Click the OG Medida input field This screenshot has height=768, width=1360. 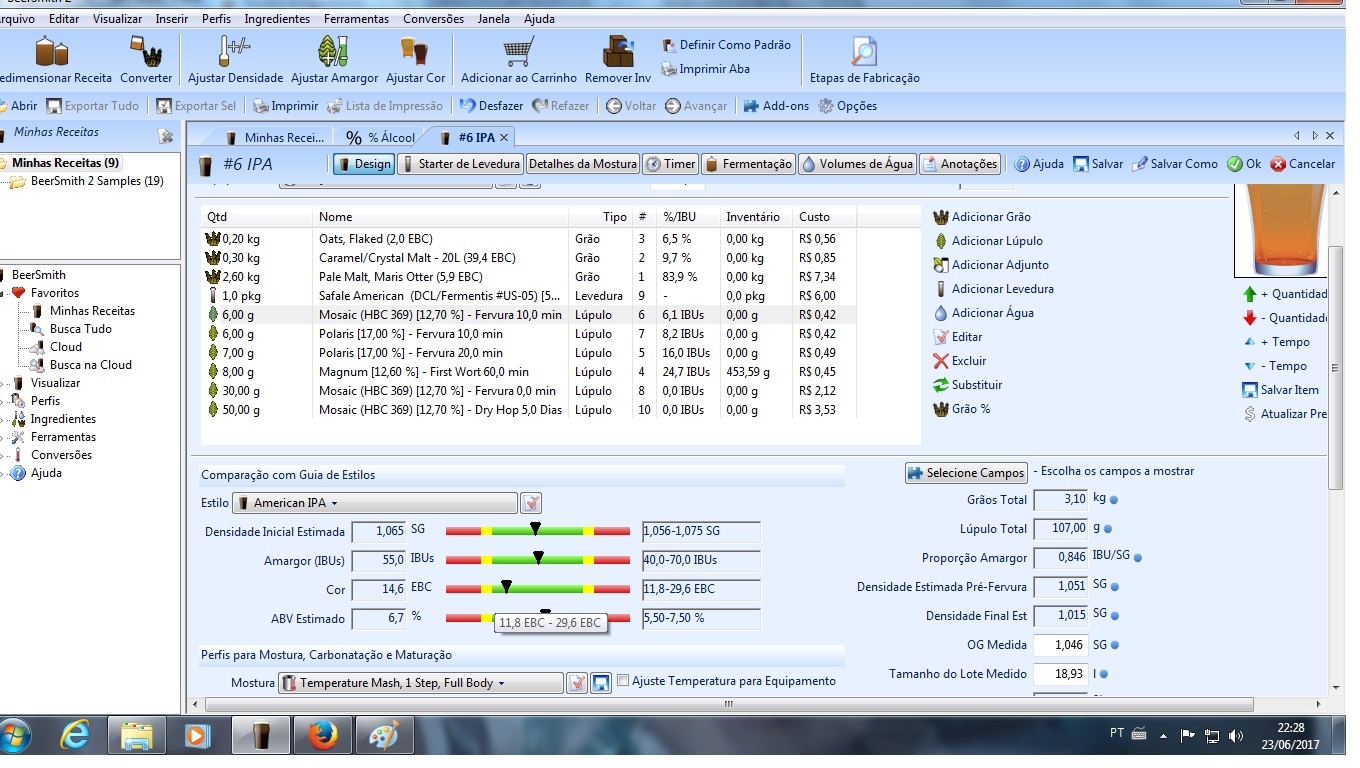pos(1060,646)
